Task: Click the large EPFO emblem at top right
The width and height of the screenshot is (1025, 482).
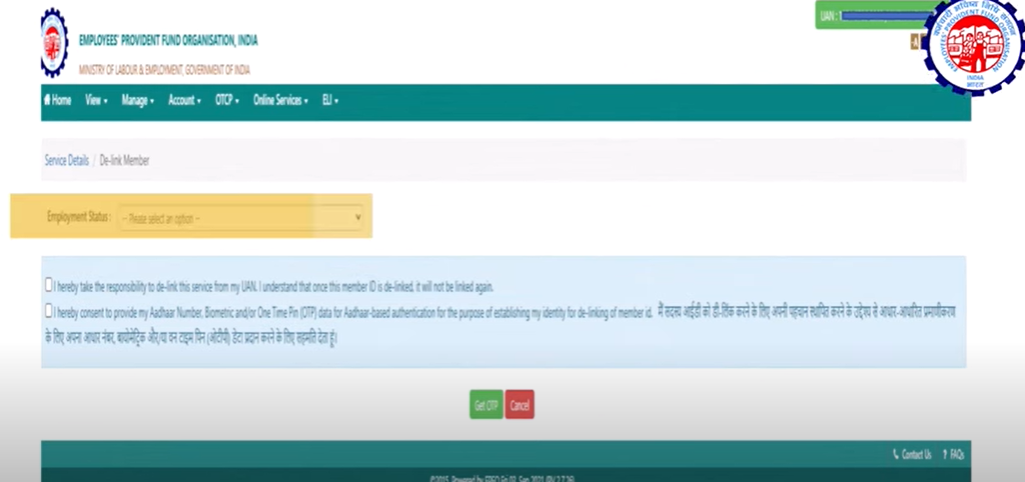Action: tap(974, 46)
